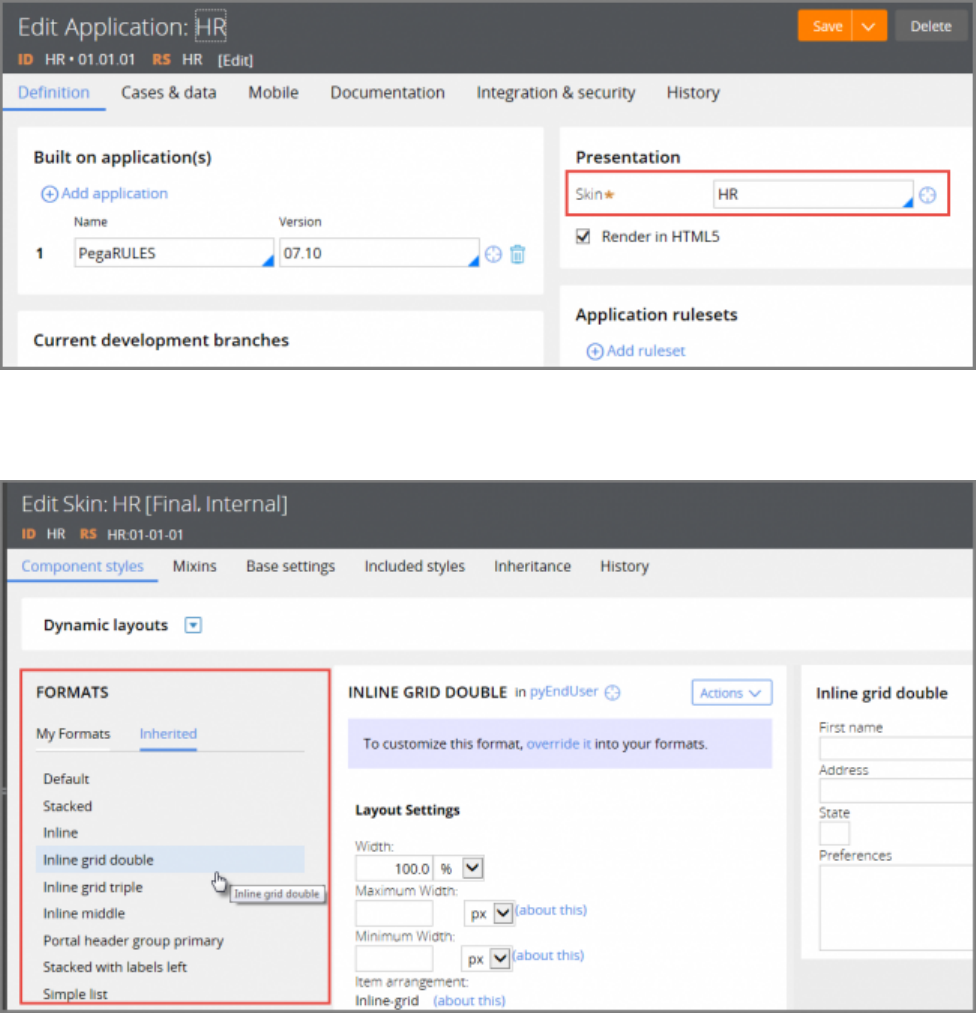Switch to the Cases & data tab
The height and width of the screenshot is (1013, 976).
pyautogui.click(x=169, y=92)
